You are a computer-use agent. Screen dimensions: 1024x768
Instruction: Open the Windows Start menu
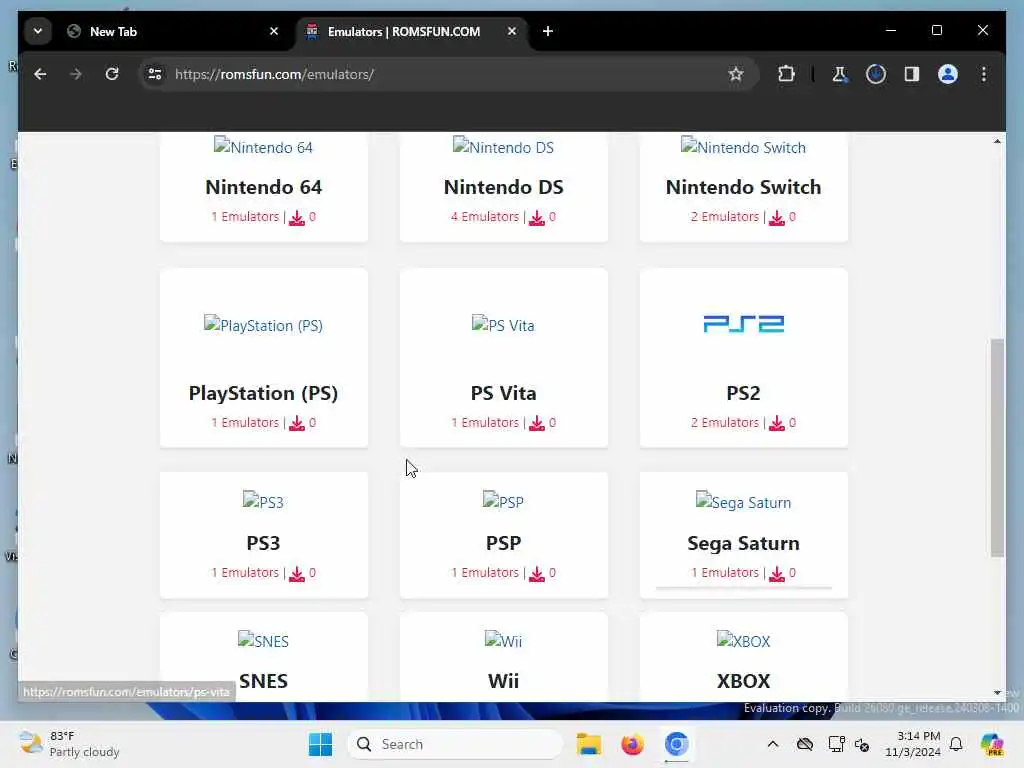(320, 744)
